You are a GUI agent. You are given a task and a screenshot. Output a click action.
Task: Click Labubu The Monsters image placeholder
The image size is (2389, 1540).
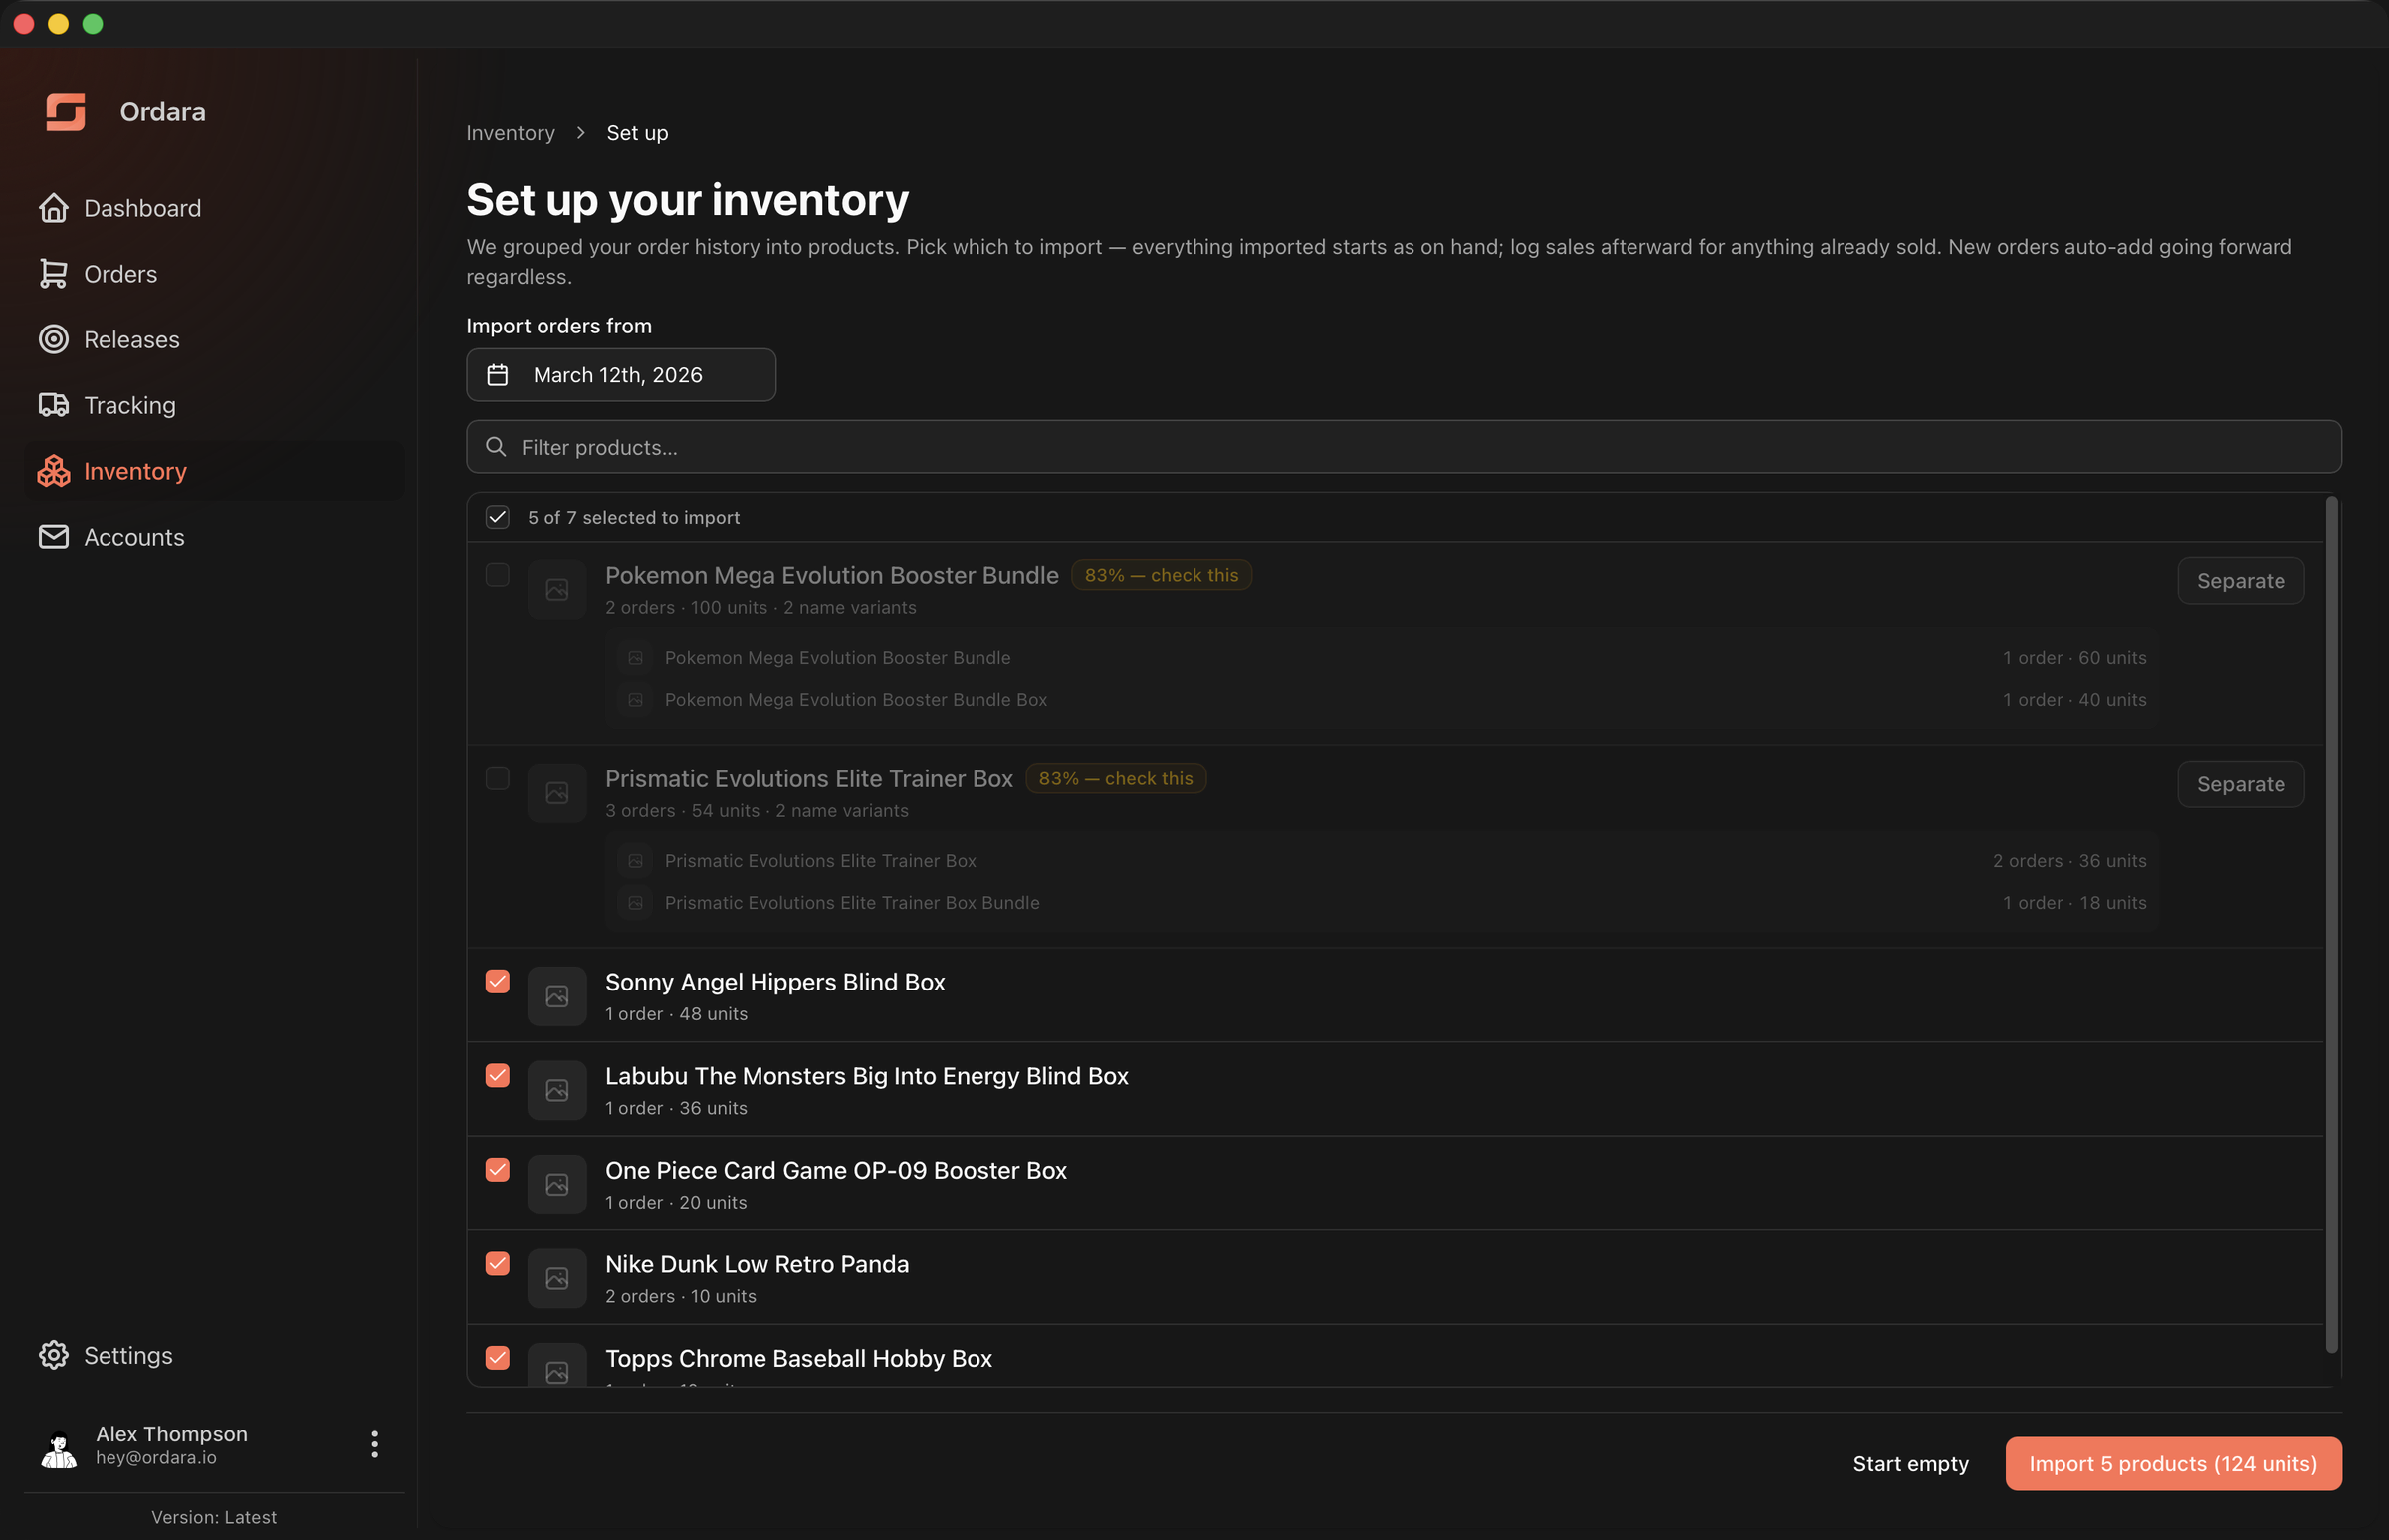557,1090
